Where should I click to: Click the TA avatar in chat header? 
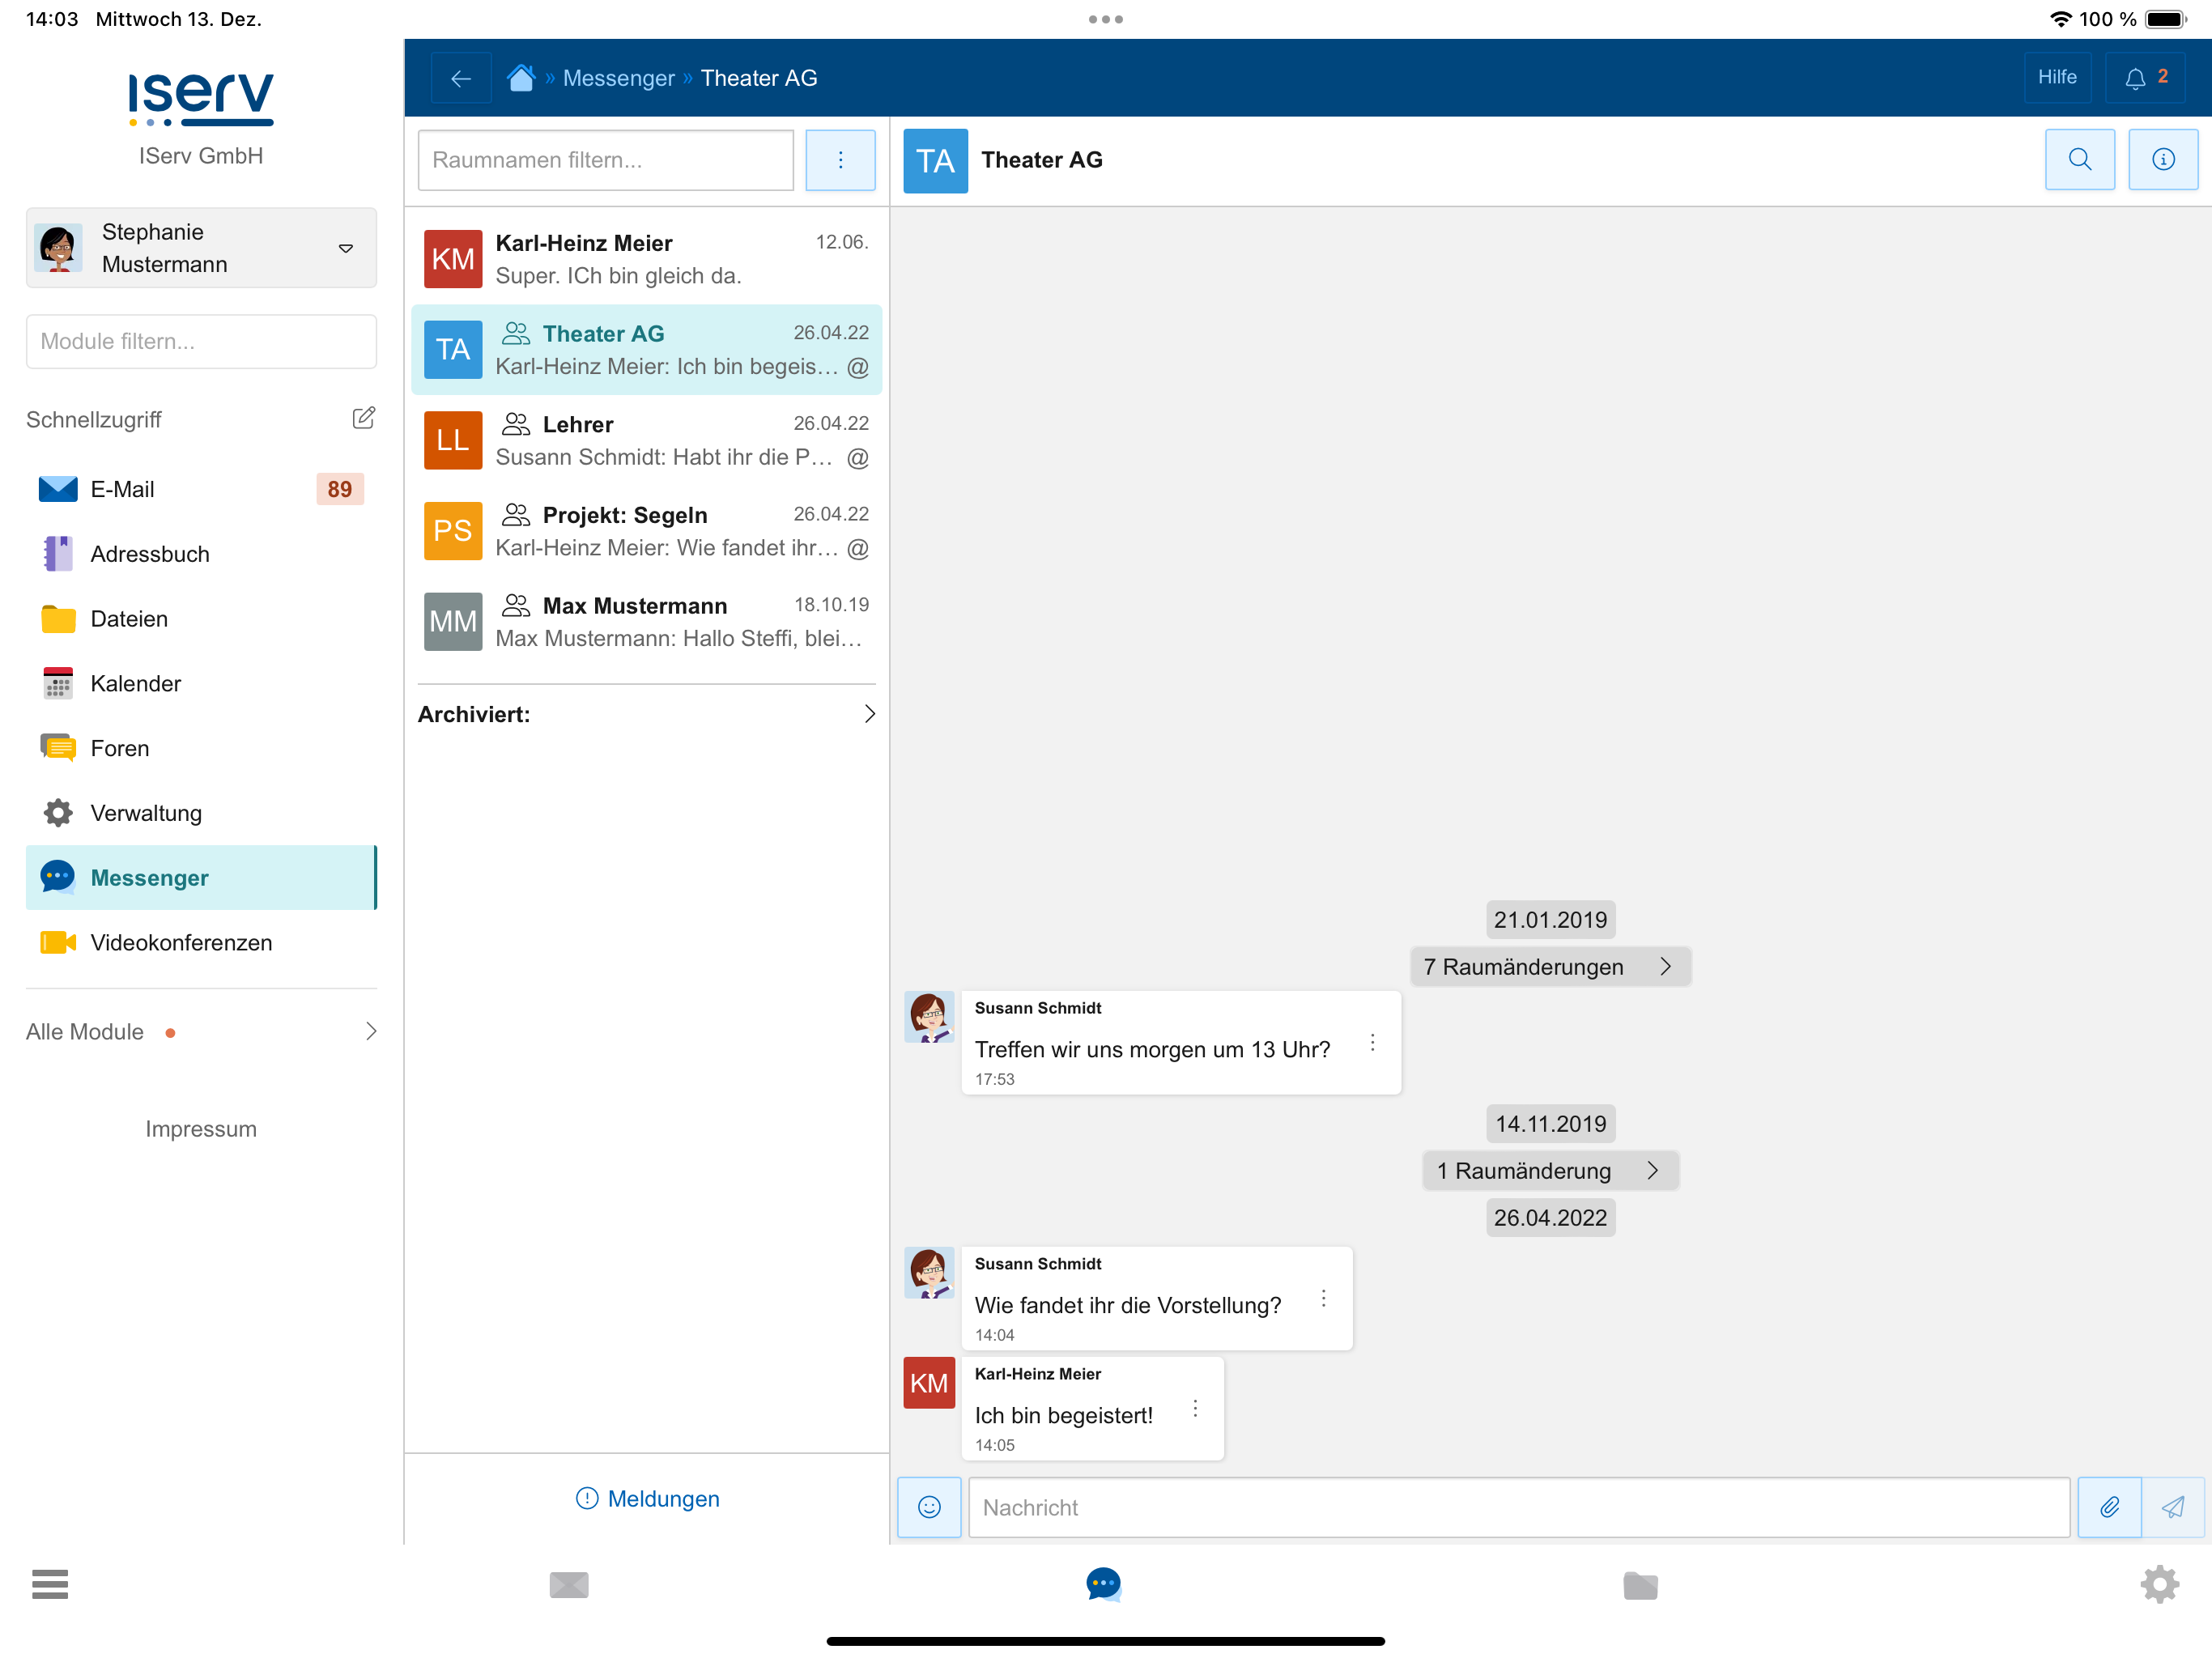tap(935, 160)
